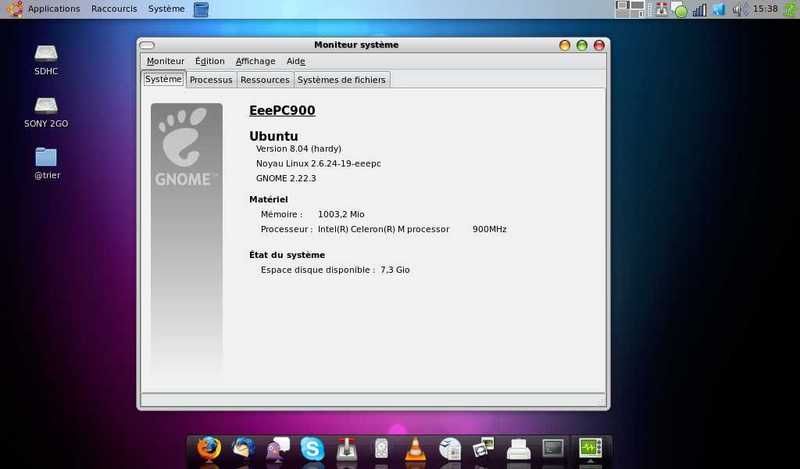
Task: Click the blue bucket icon beside Système
Action: click(201, 9)
